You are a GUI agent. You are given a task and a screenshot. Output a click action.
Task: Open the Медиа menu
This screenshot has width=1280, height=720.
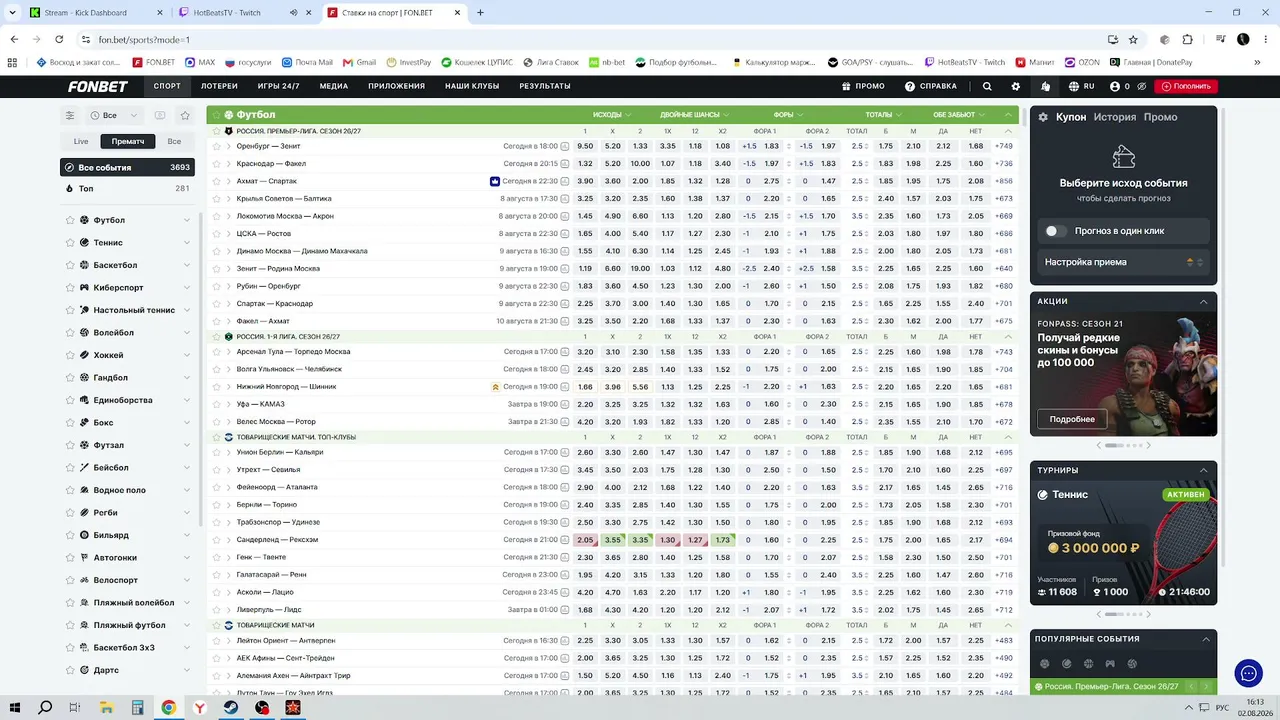[x=334, y=86]
